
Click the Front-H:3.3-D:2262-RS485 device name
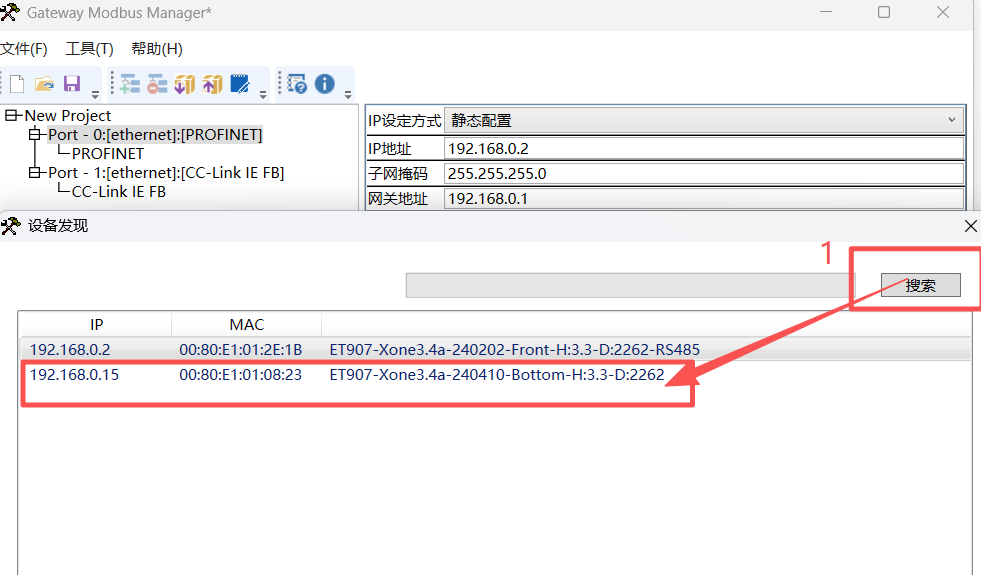515,350
